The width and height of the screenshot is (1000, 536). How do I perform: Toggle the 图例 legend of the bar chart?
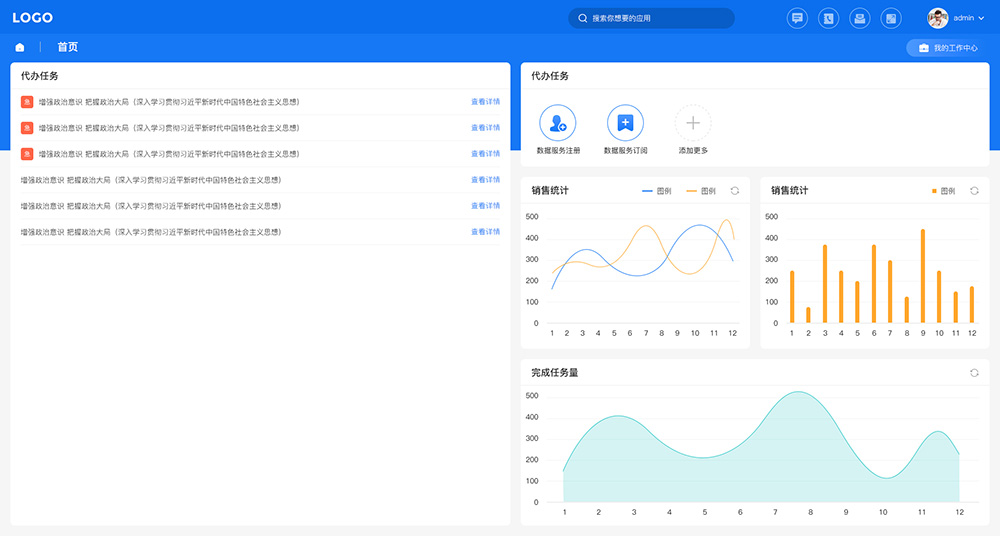click(x=943, y=191)
